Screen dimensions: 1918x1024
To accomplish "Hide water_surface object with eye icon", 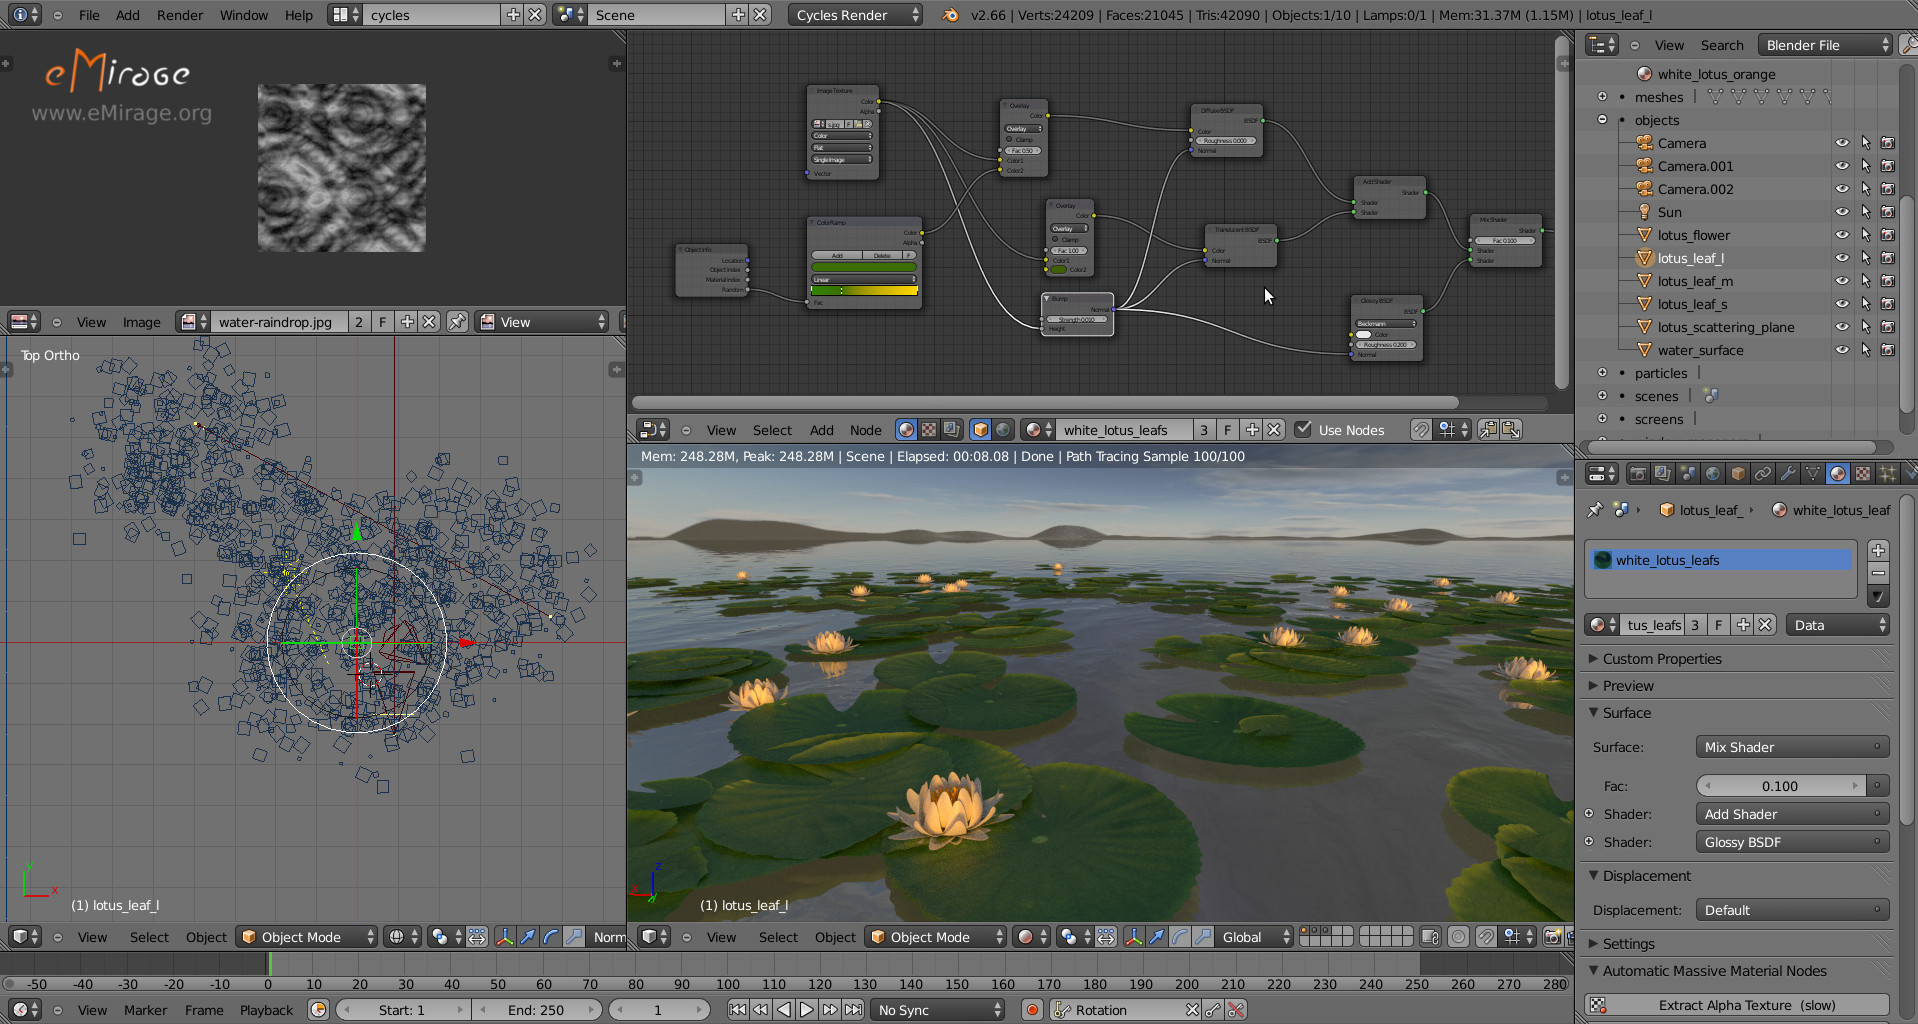I will pos(1842,350).
